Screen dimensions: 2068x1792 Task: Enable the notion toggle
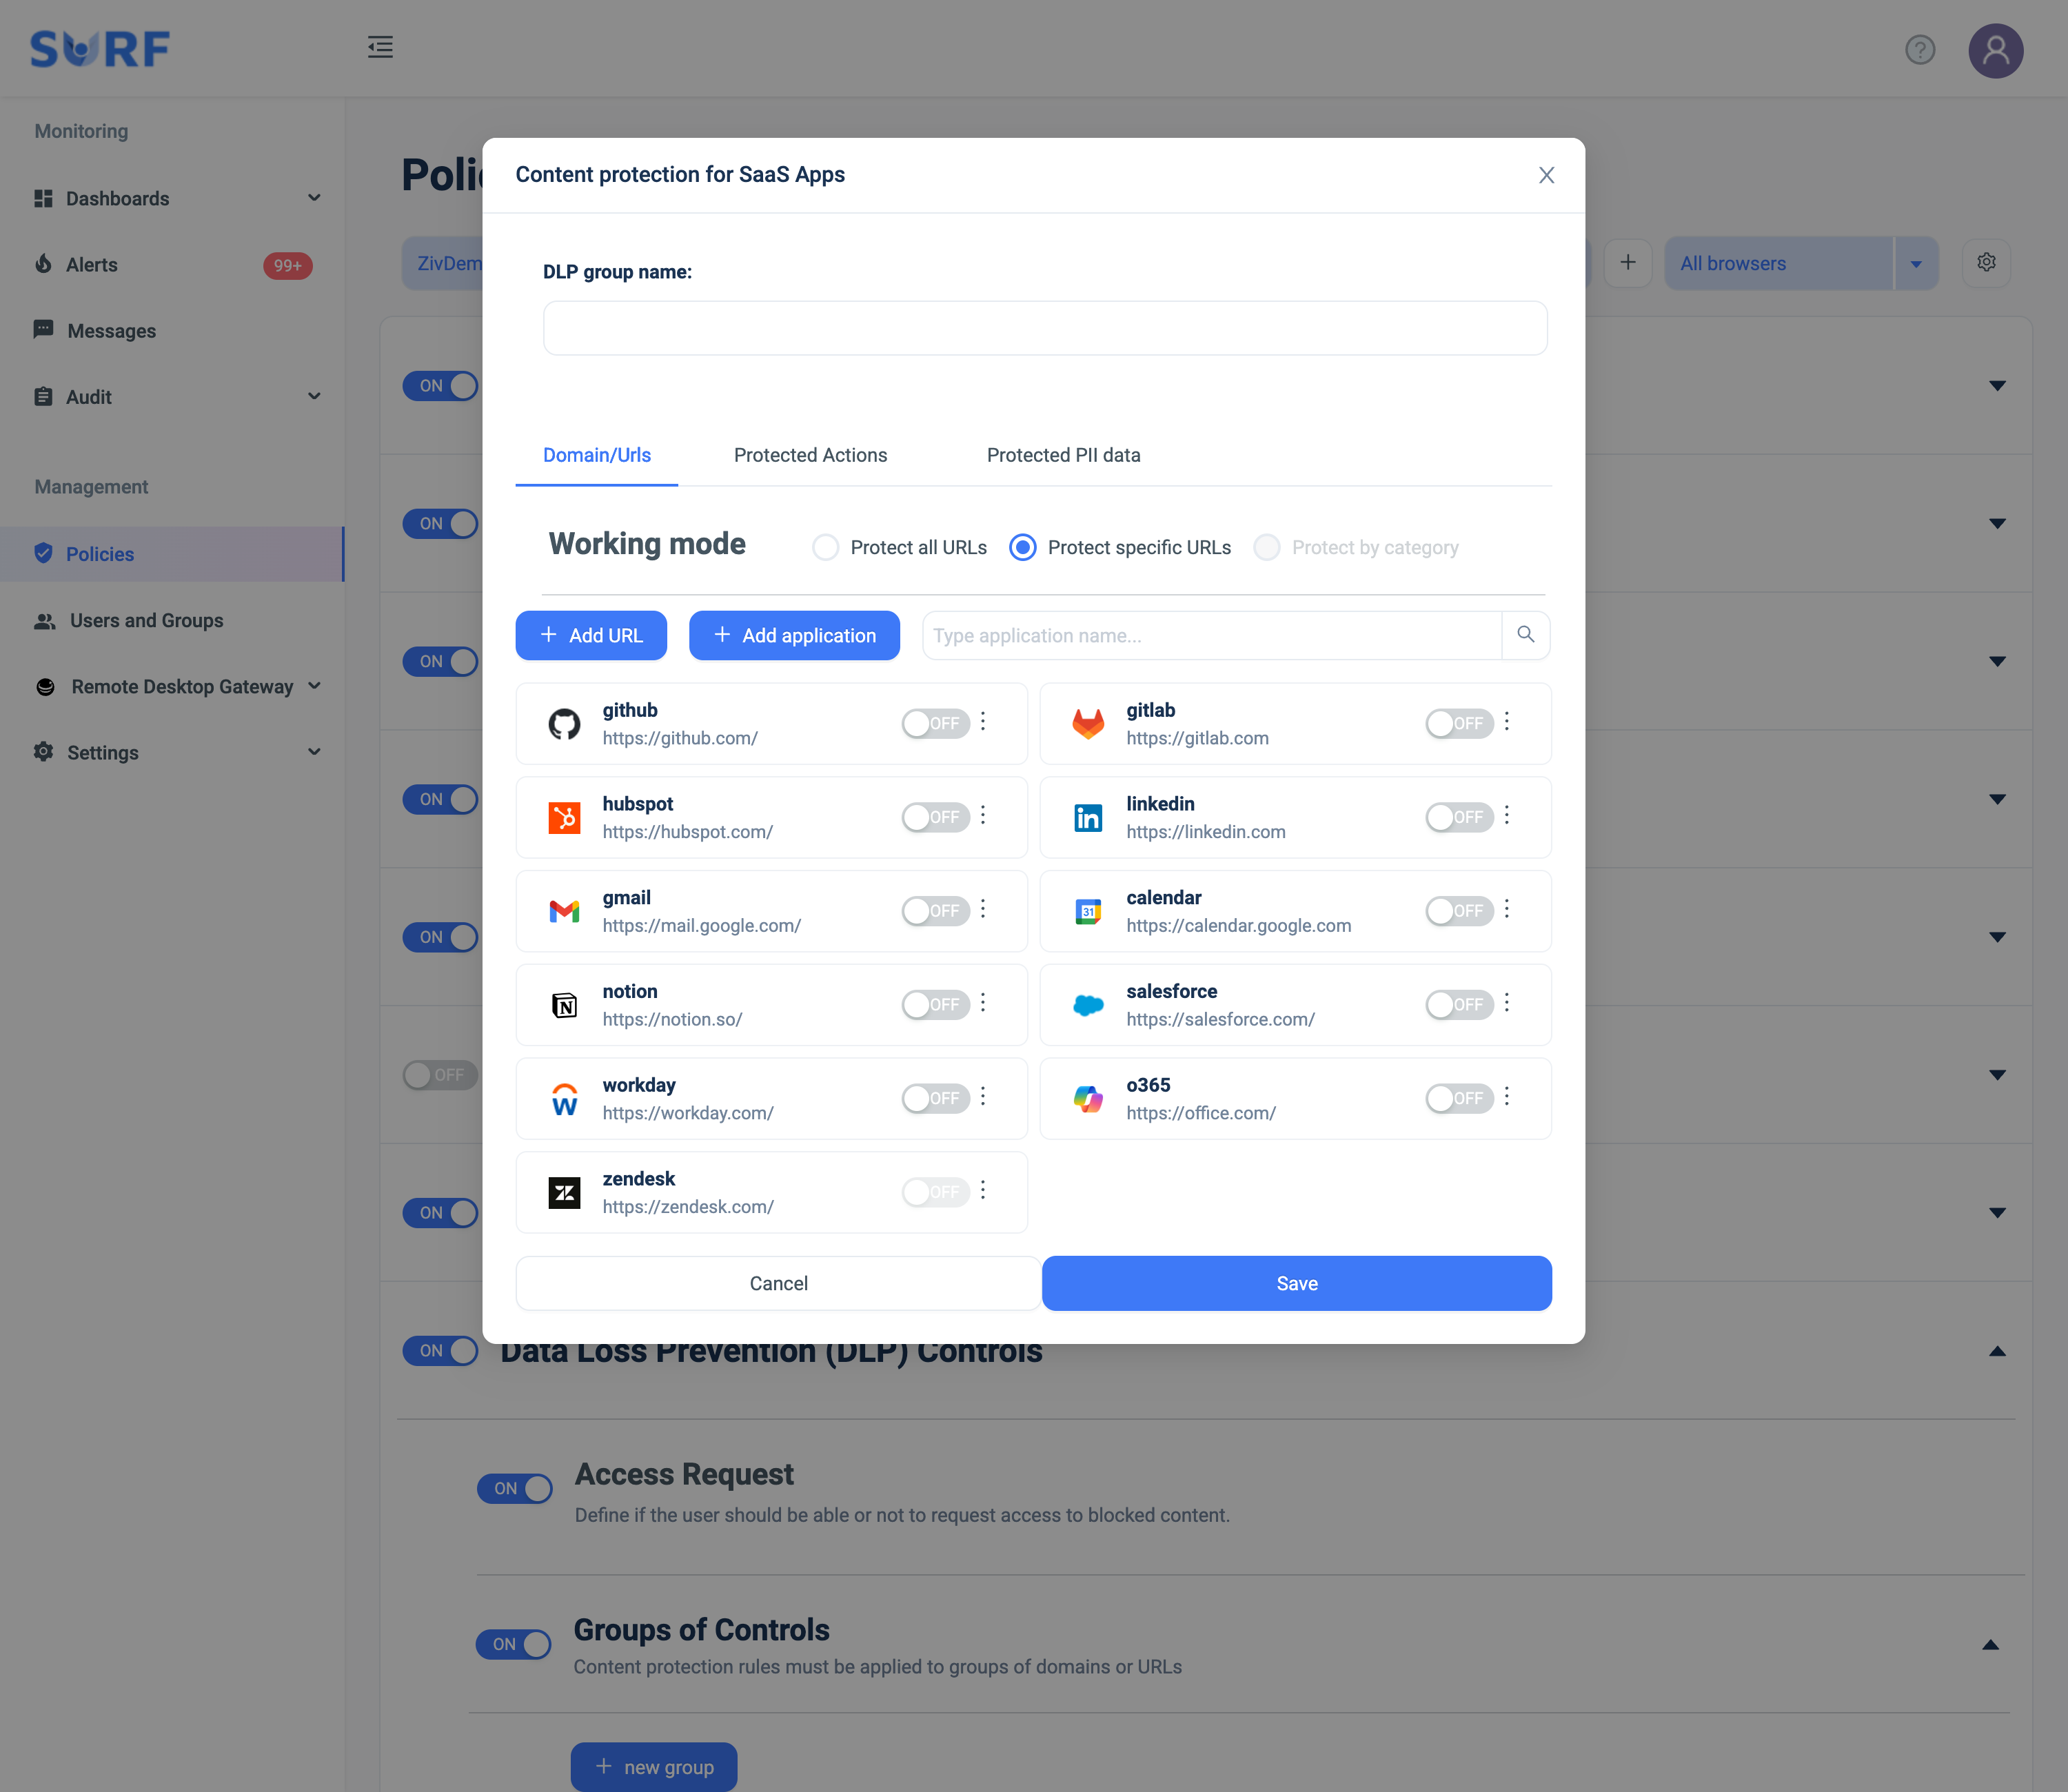click(935, 1004)
